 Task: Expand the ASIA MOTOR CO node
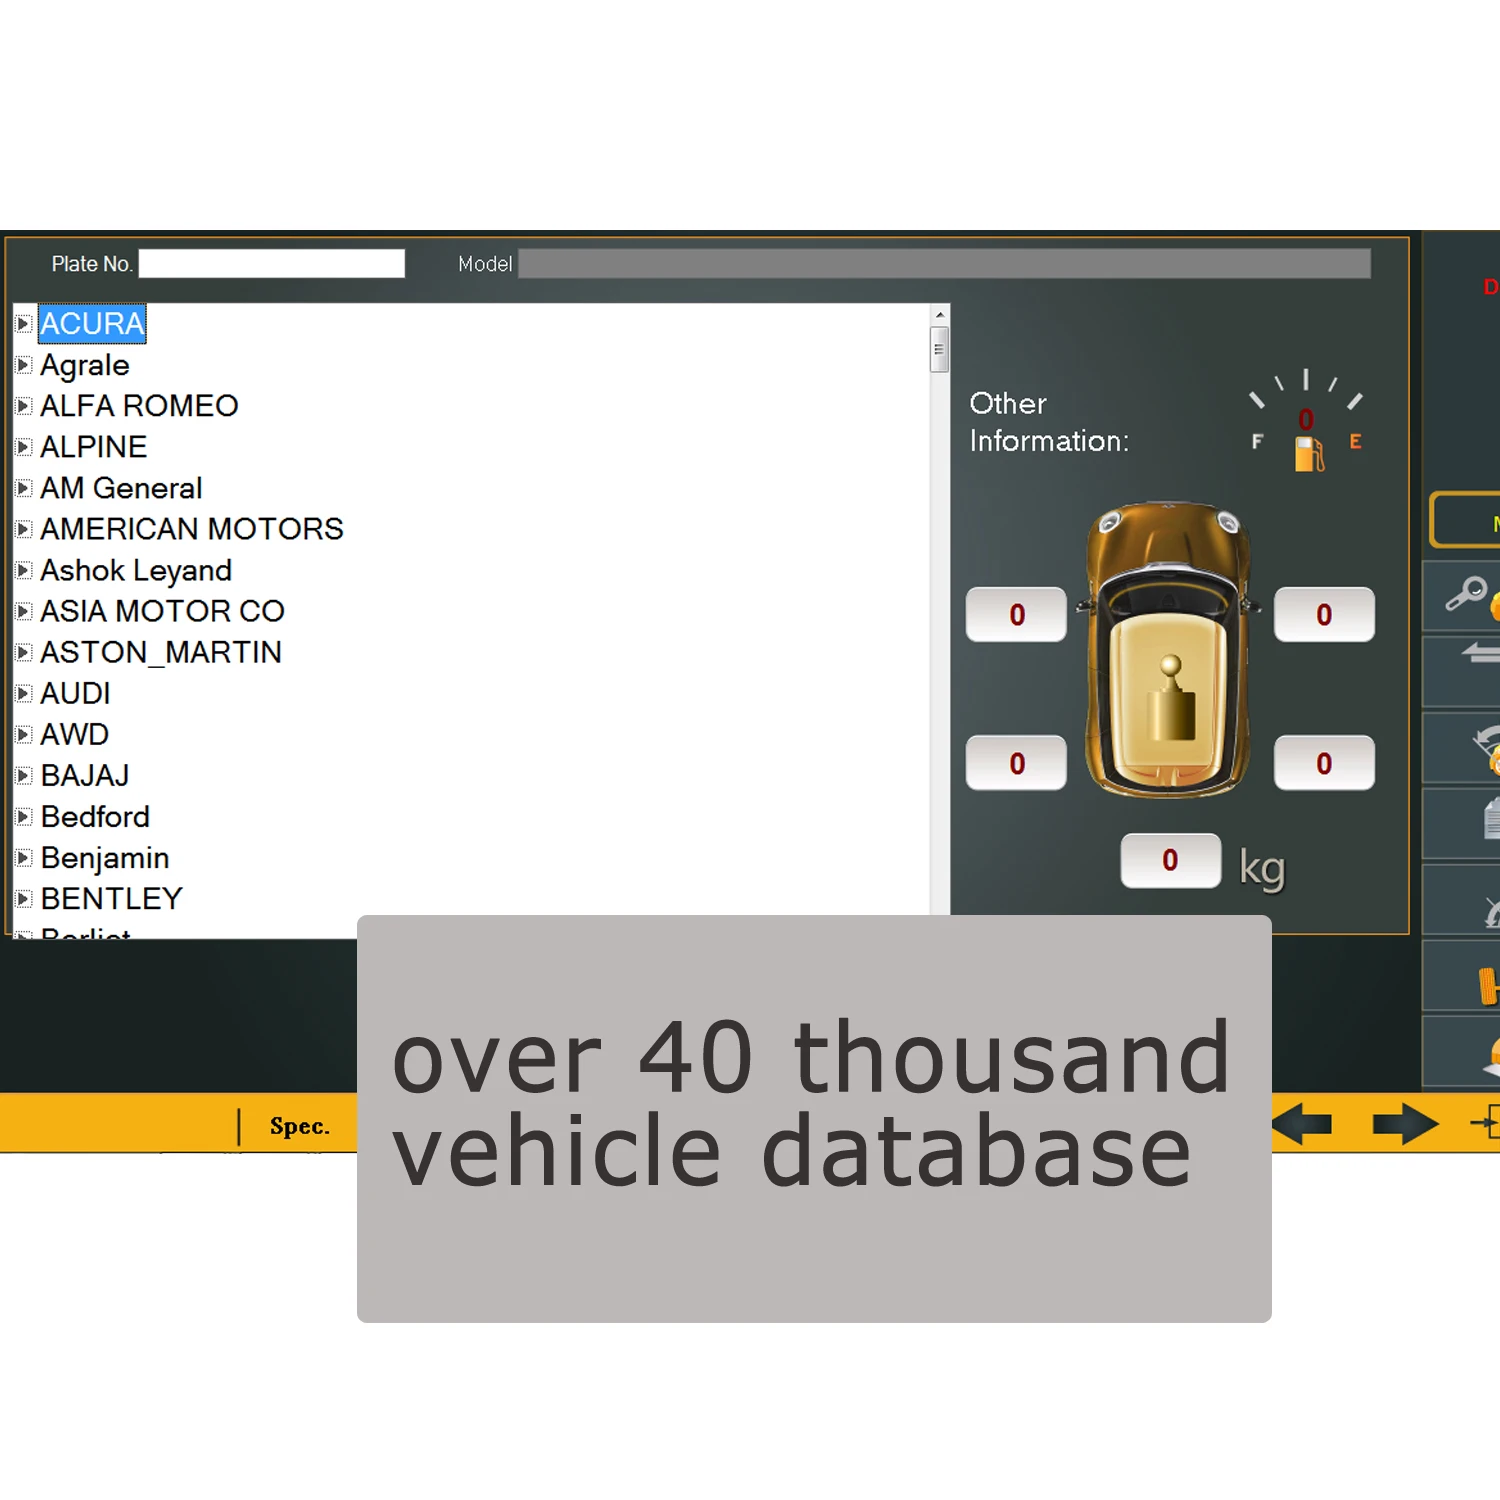[24, 611]
